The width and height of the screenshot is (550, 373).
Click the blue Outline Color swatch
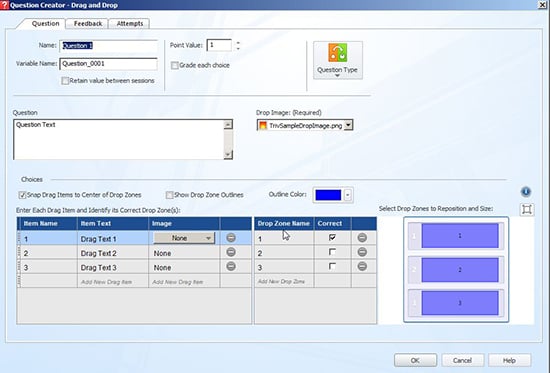pos(328,195)
